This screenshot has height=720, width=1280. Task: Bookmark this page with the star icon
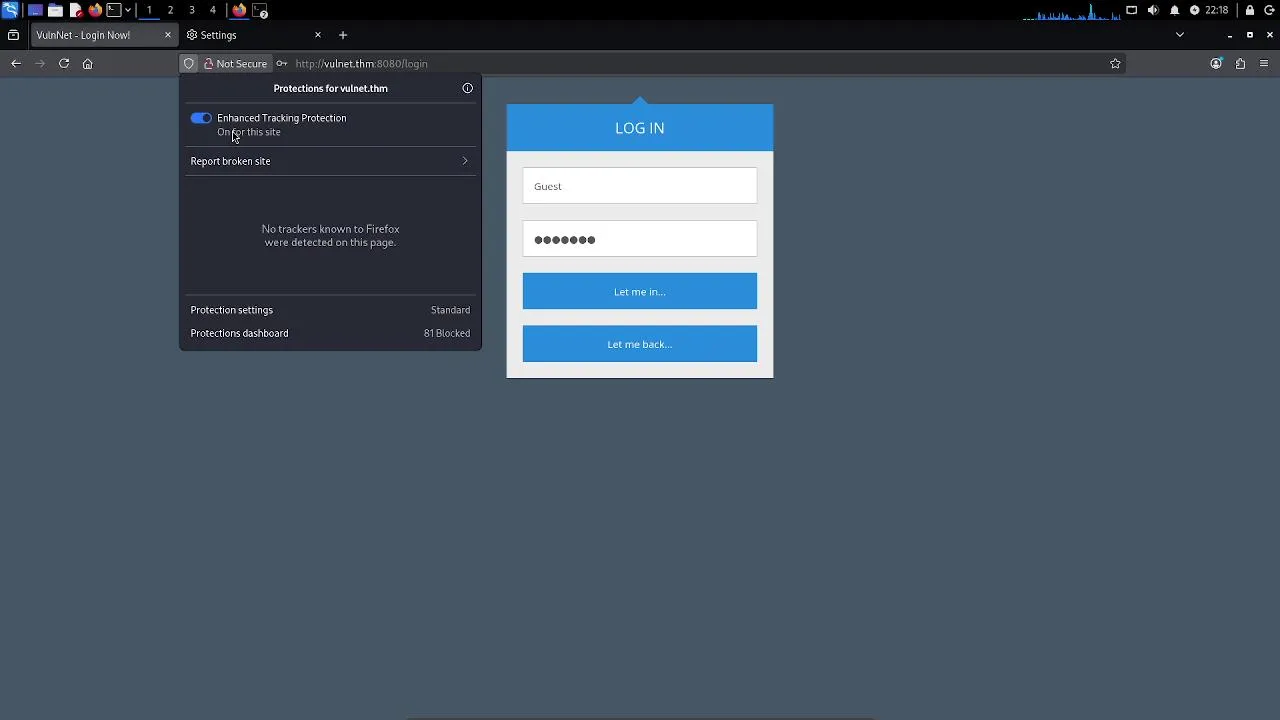(x=1116, y=63)
